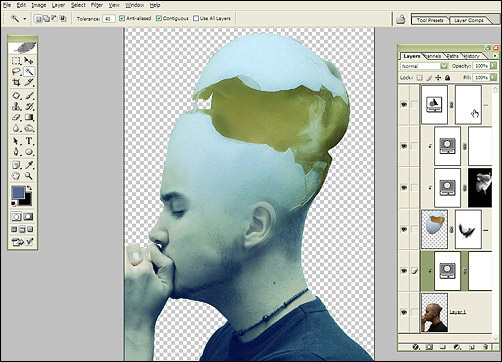Open the Image menu

[39, 5]
